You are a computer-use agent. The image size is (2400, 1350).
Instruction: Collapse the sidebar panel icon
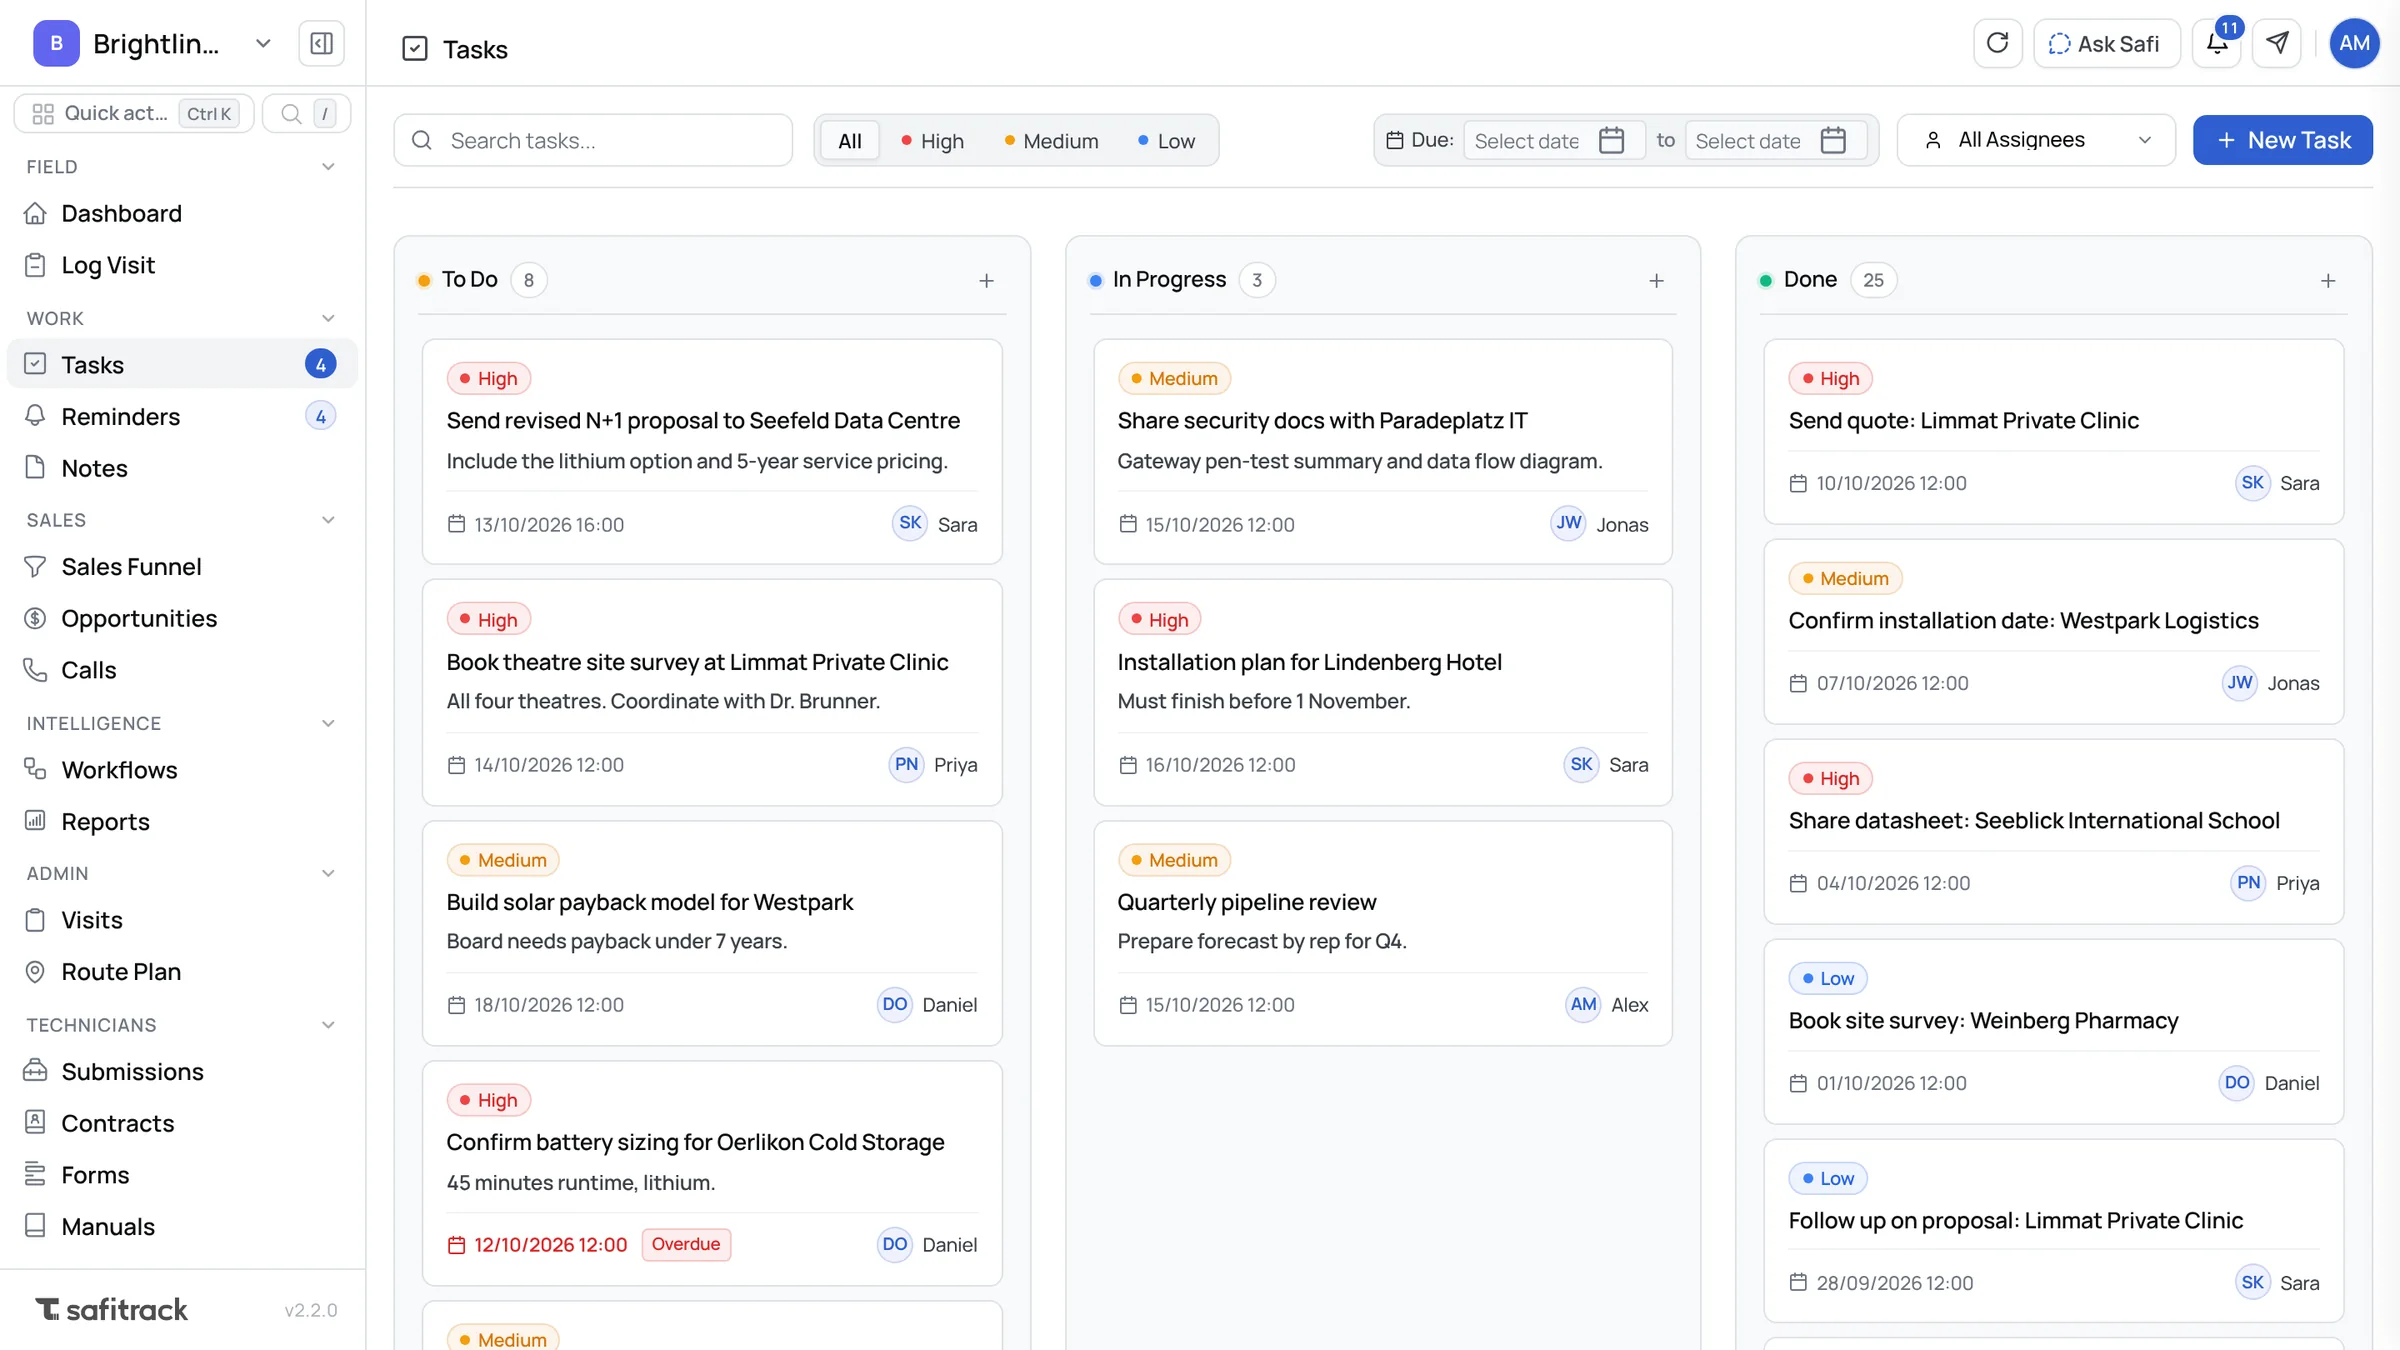click(321, 44)
